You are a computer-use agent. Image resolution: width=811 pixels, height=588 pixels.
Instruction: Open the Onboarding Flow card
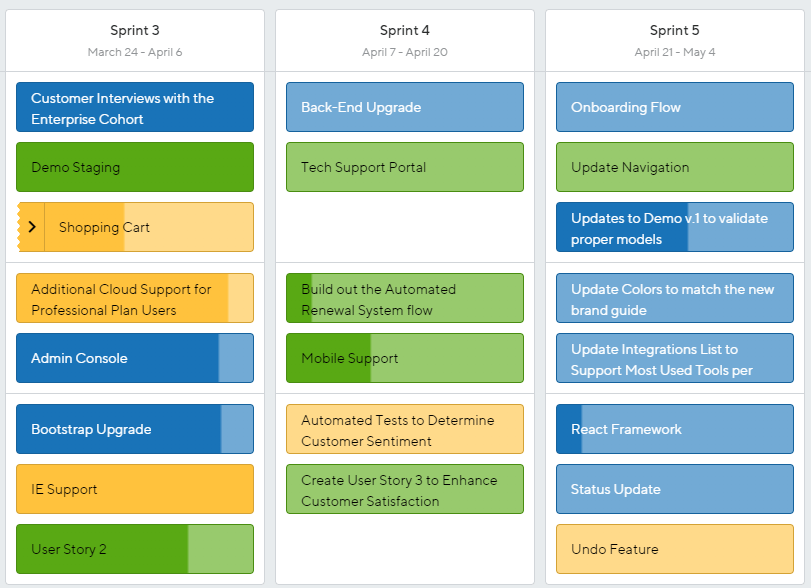coord(675,107)
